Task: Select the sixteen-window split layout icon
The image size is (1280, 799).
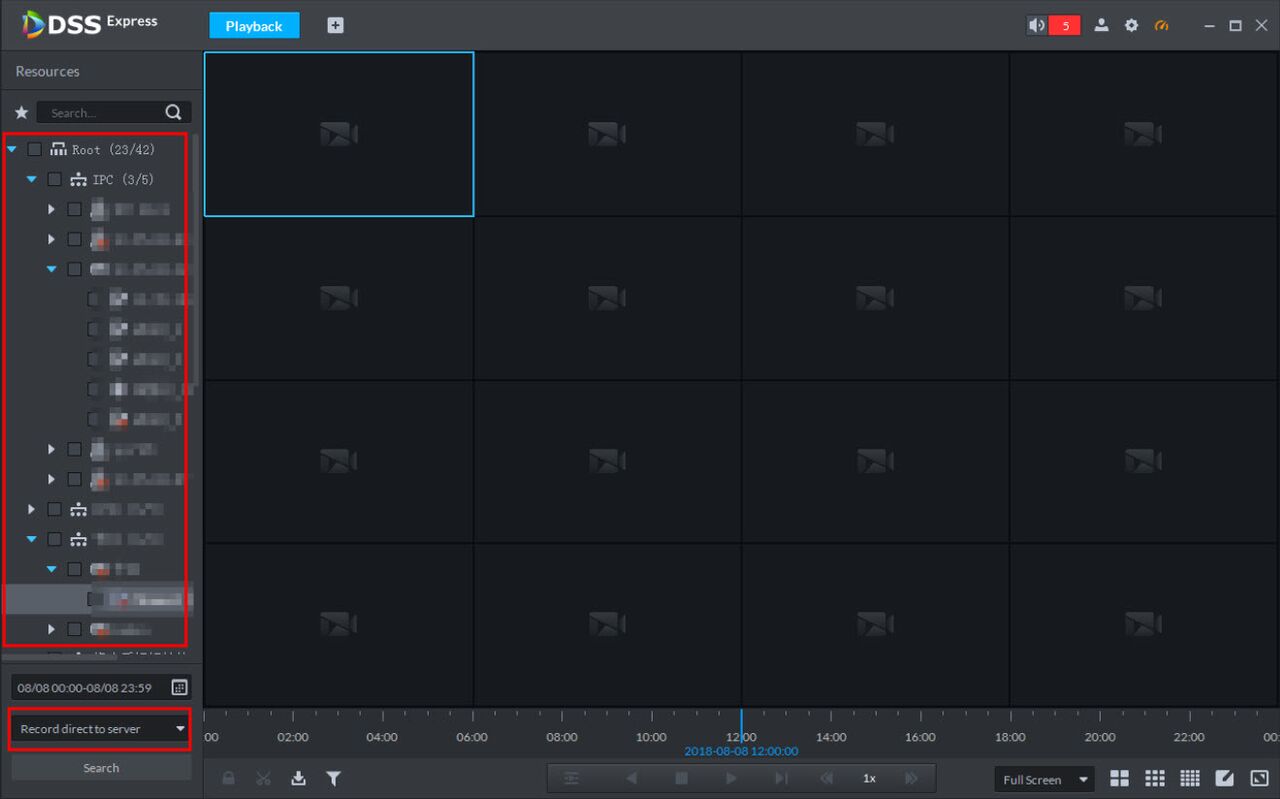Action: point(1189,778)
